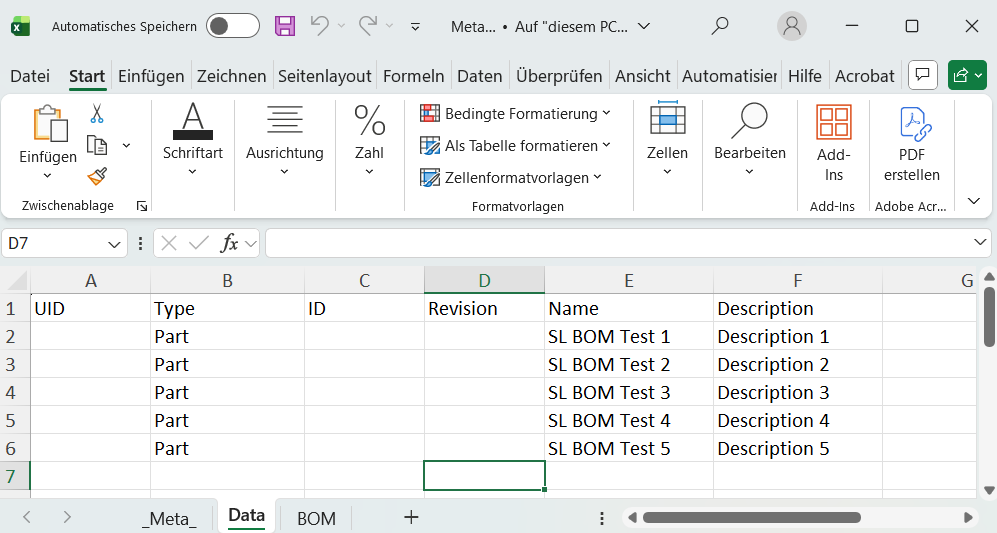997x533 pixels.
Task: Open the Copy options dropdown arrow
Action: pos(127,146)
